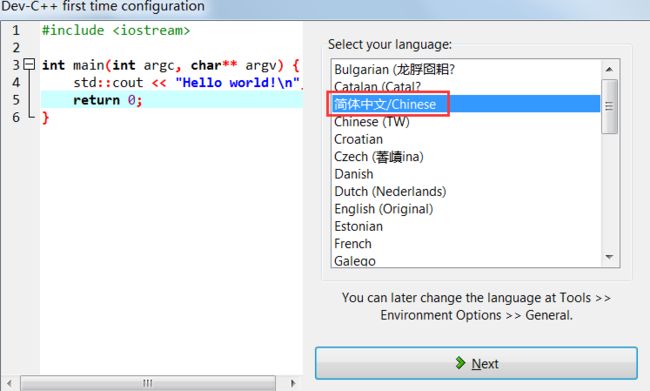The height and width of the screenshot is (391, 650).
Task: Select French language
Action: point(466,243)
